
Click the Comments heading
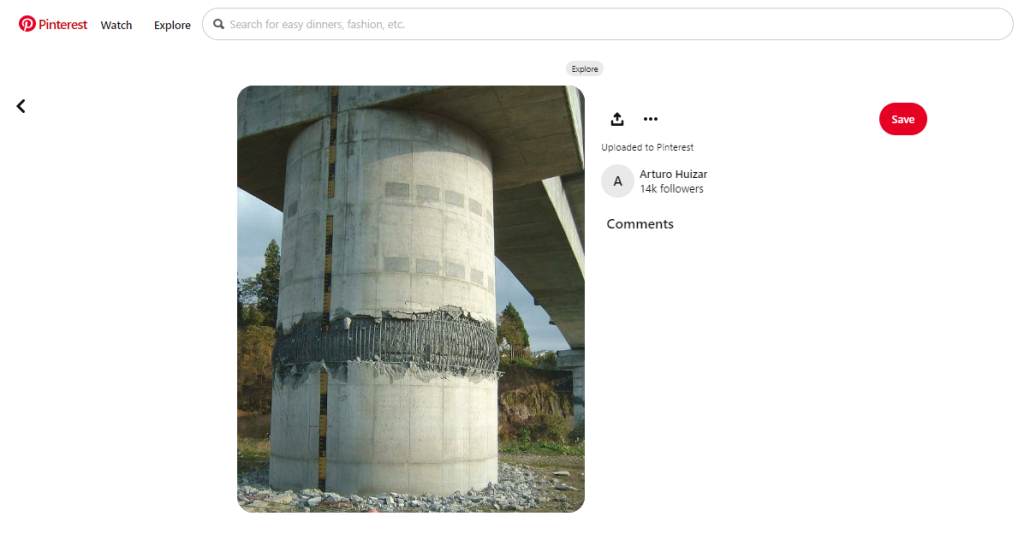tap(640, 224)
